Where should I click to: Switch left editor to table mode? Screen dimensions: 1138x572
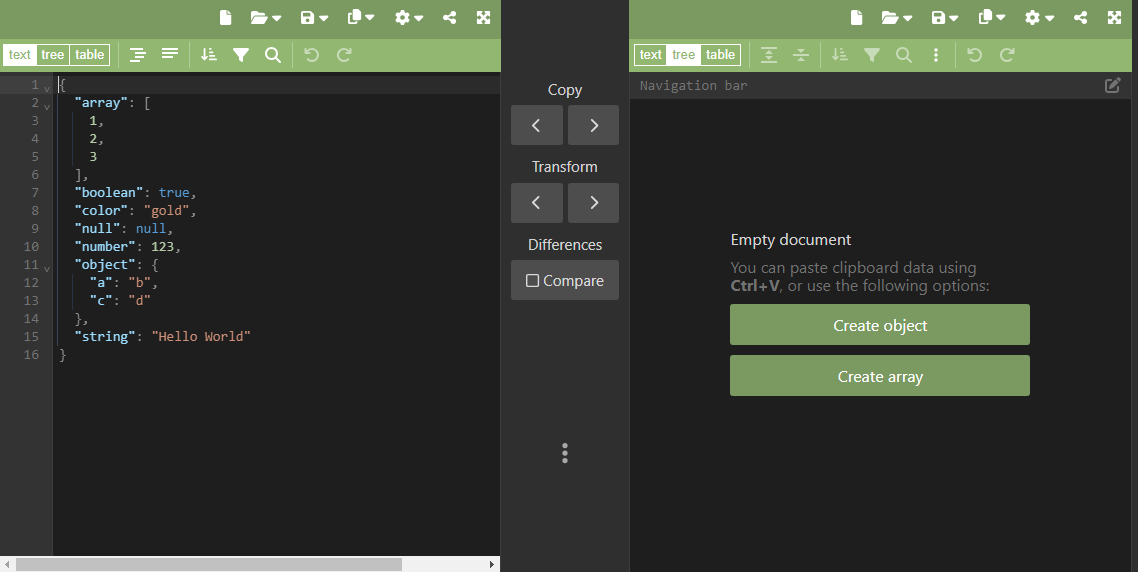click(x=89, y=54)
